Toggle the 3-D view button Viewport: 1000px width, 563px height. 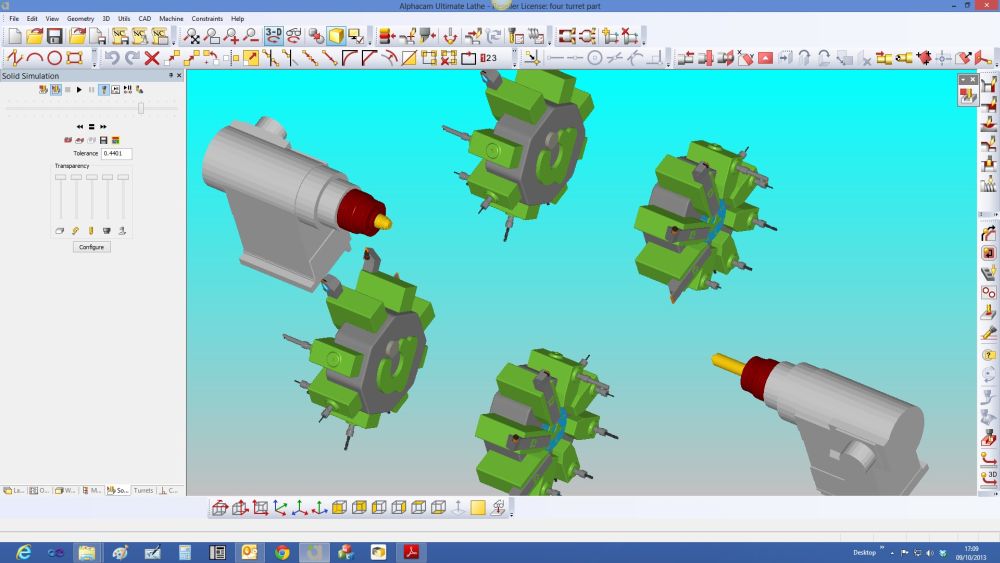point(273,36)
